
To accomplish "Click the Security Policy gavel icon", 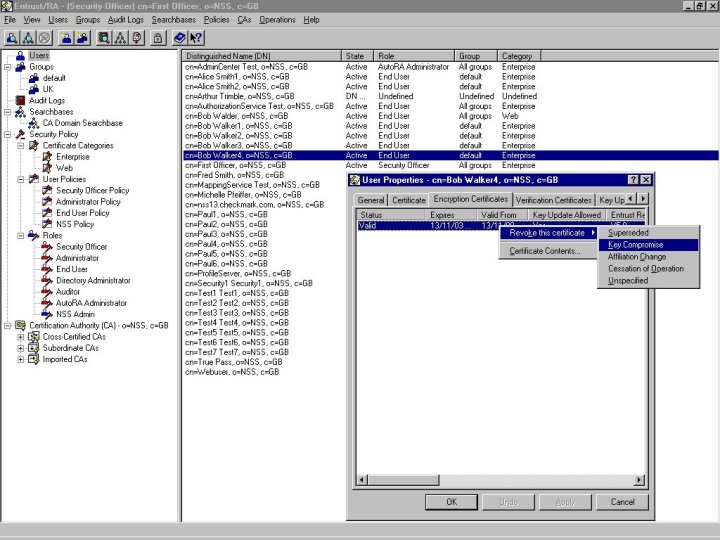I will 20,135.
